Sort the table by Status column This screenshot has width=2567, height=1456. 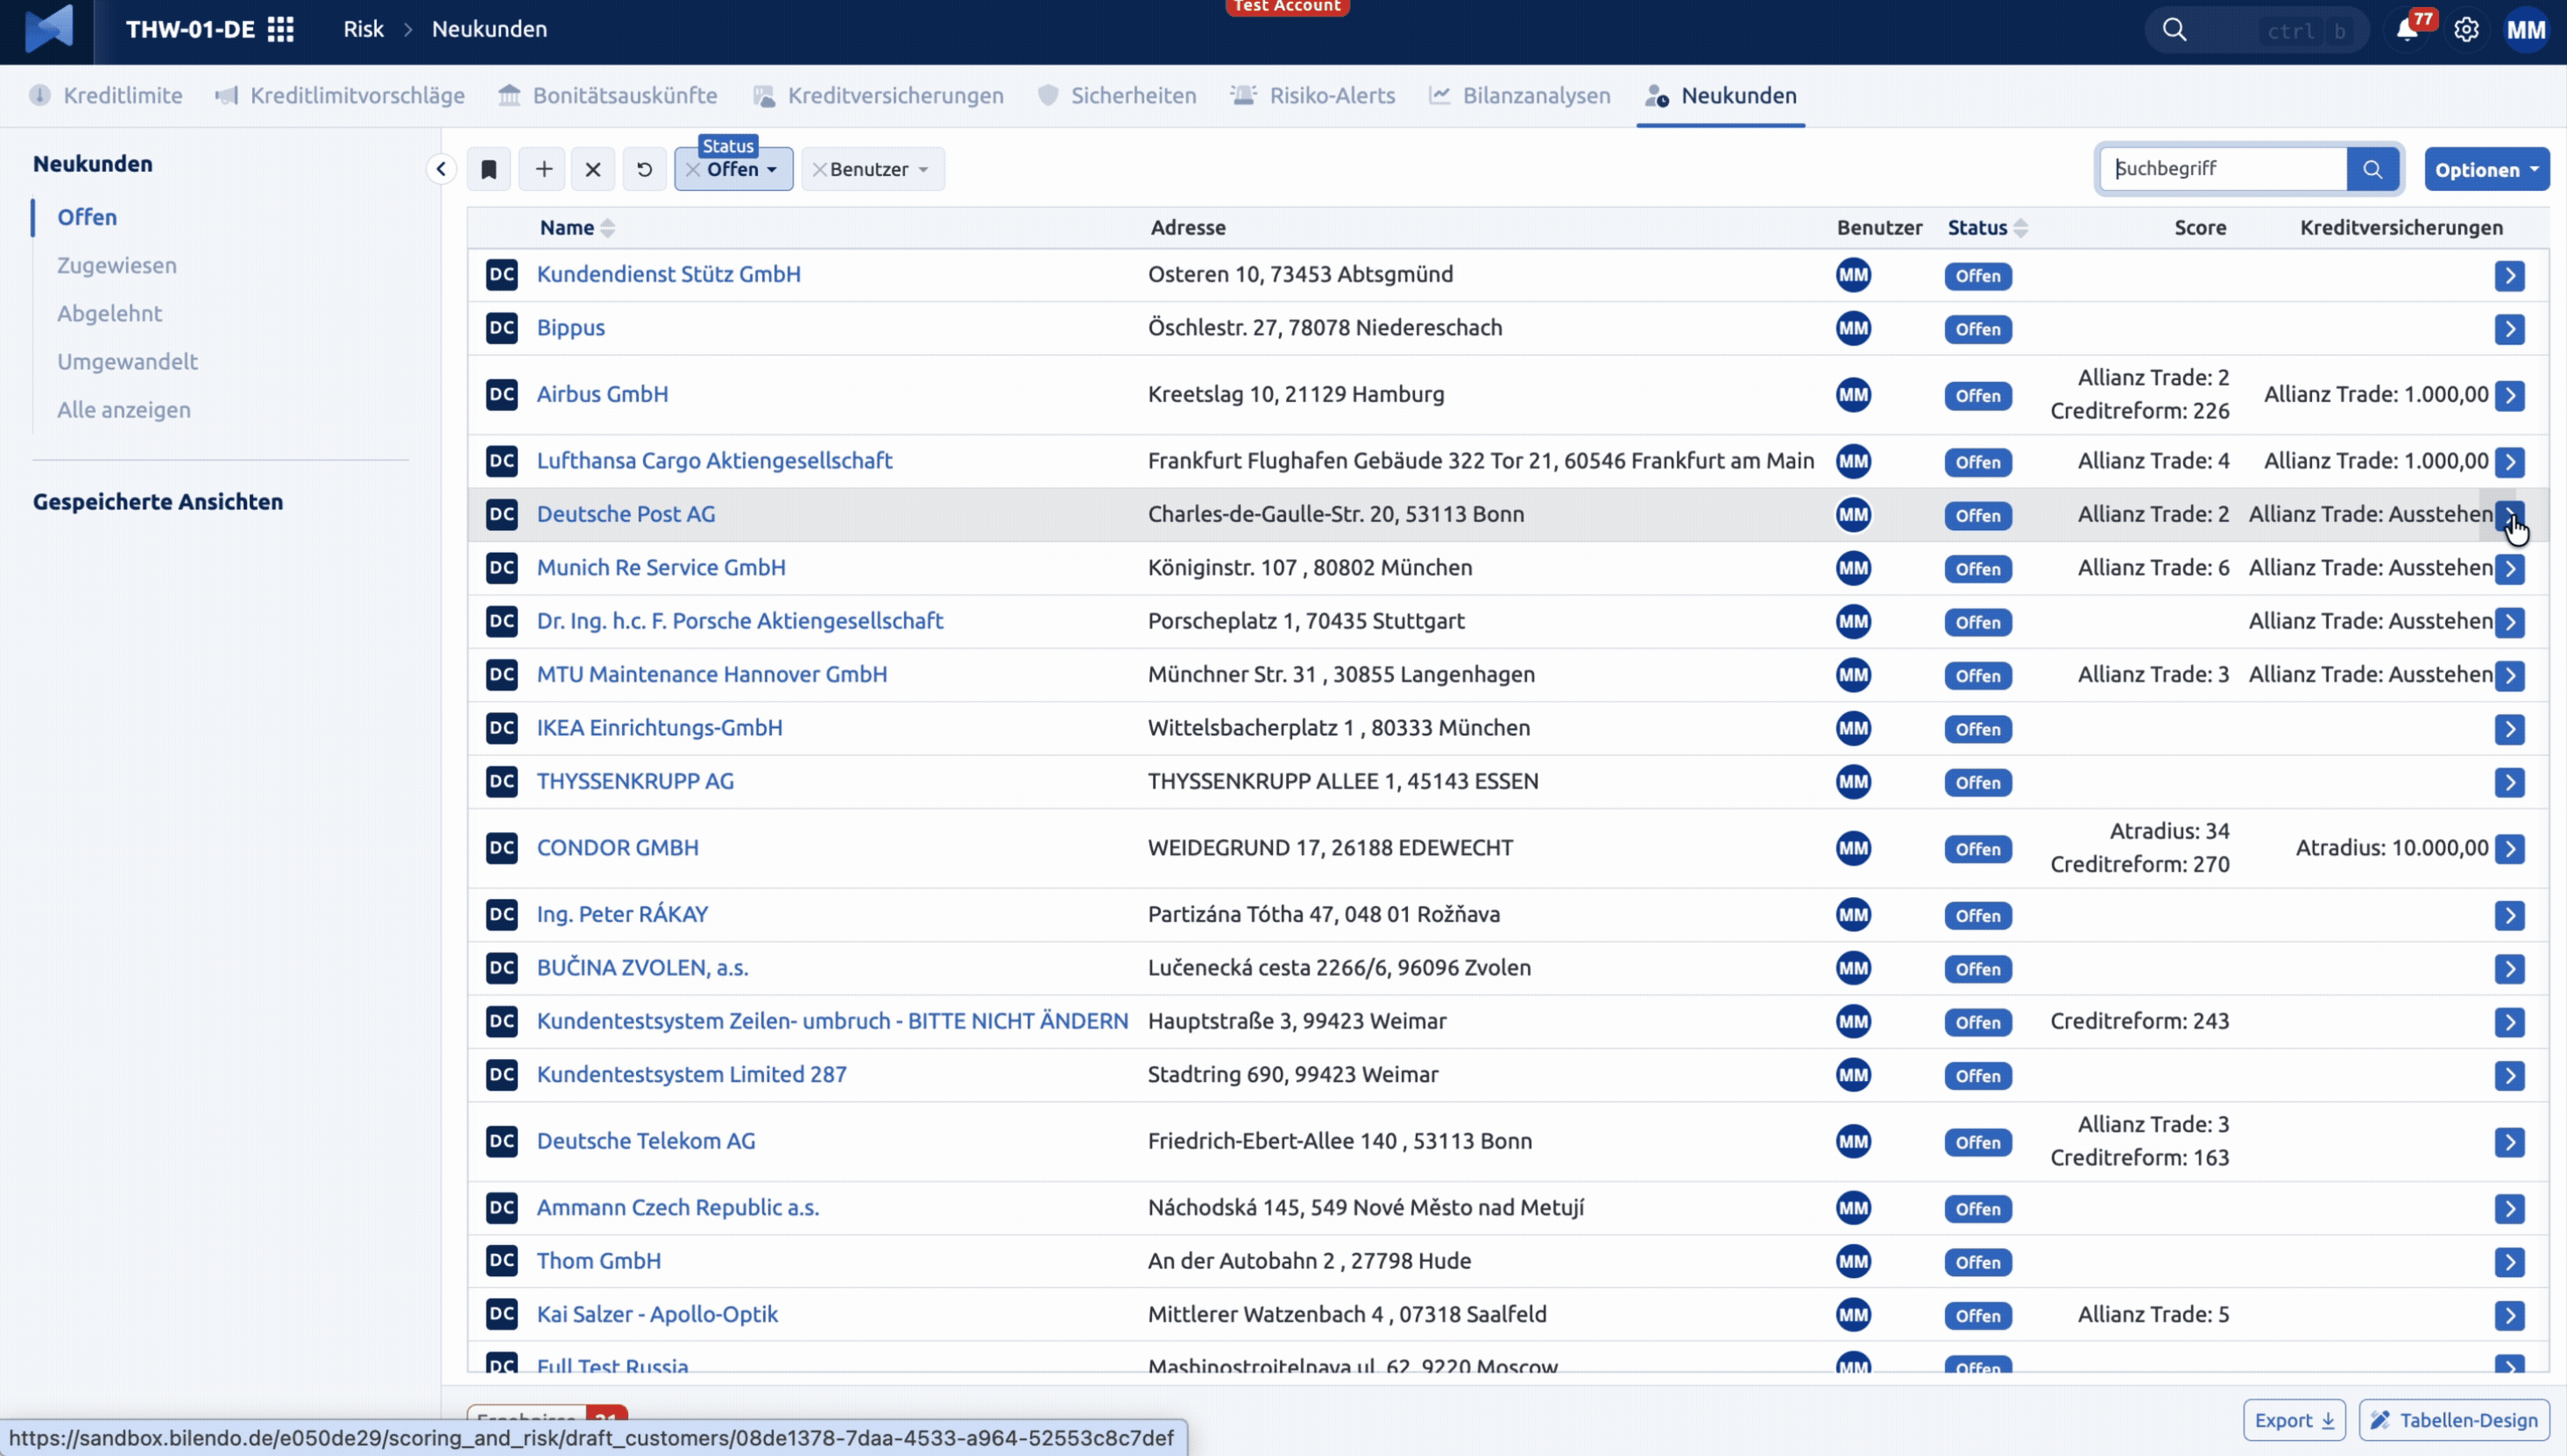tap(1987, 228)
